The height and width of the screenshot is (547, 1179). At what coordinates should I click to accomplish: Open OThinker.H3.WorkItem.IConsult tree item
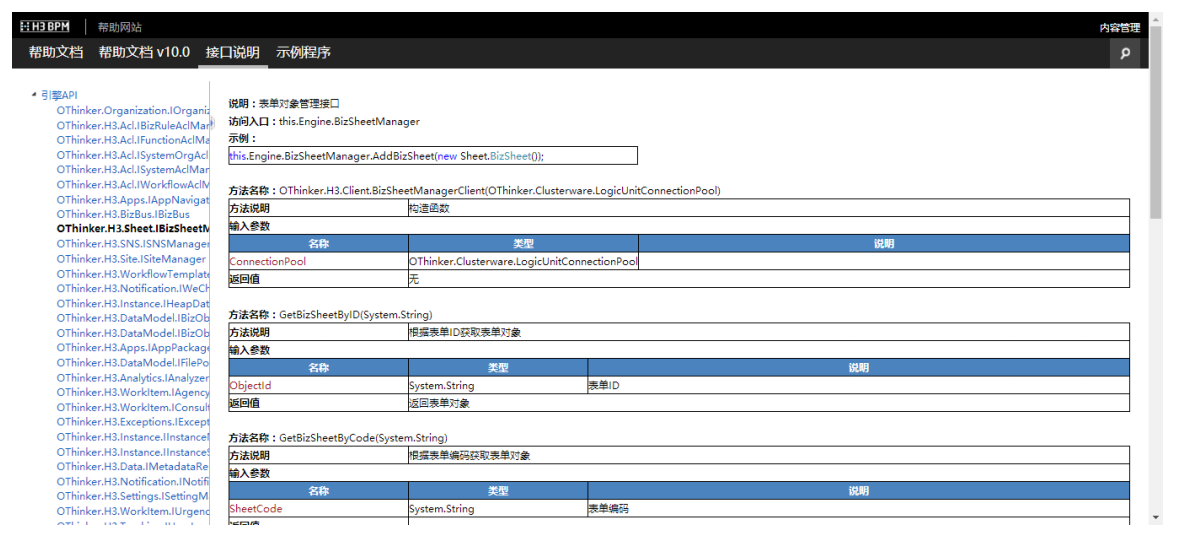tap(132, 407)
